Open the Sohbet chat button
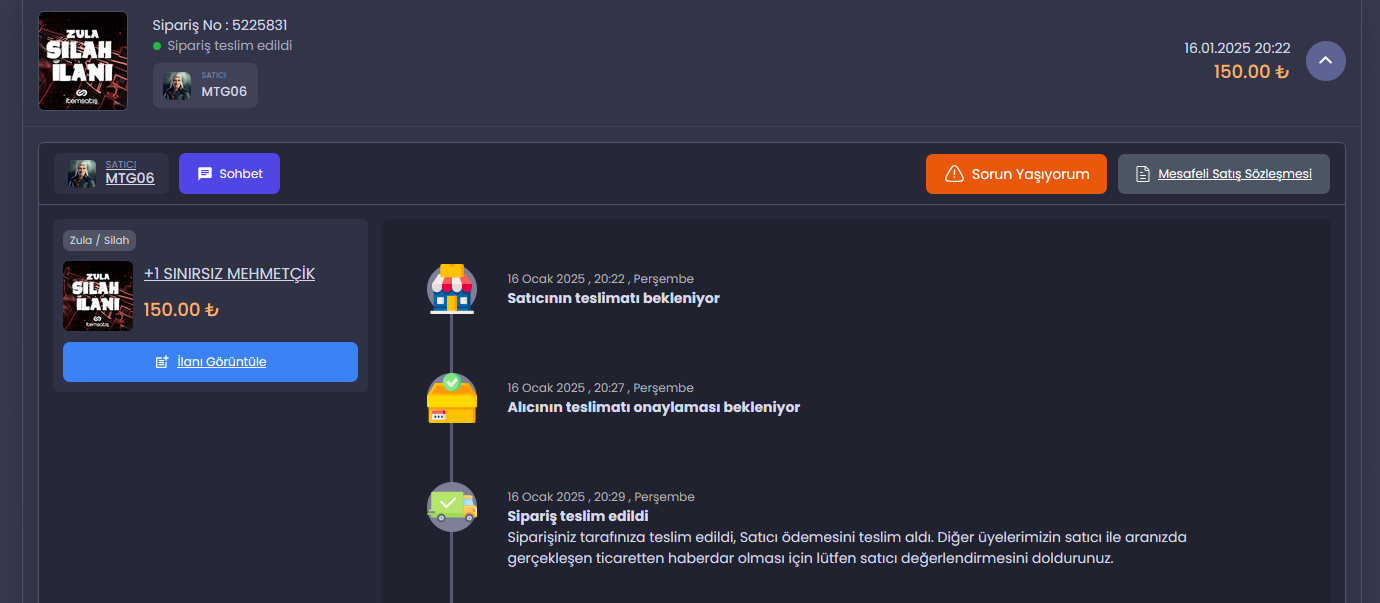Screen dimensions: 1380x603 click(229, 173)
